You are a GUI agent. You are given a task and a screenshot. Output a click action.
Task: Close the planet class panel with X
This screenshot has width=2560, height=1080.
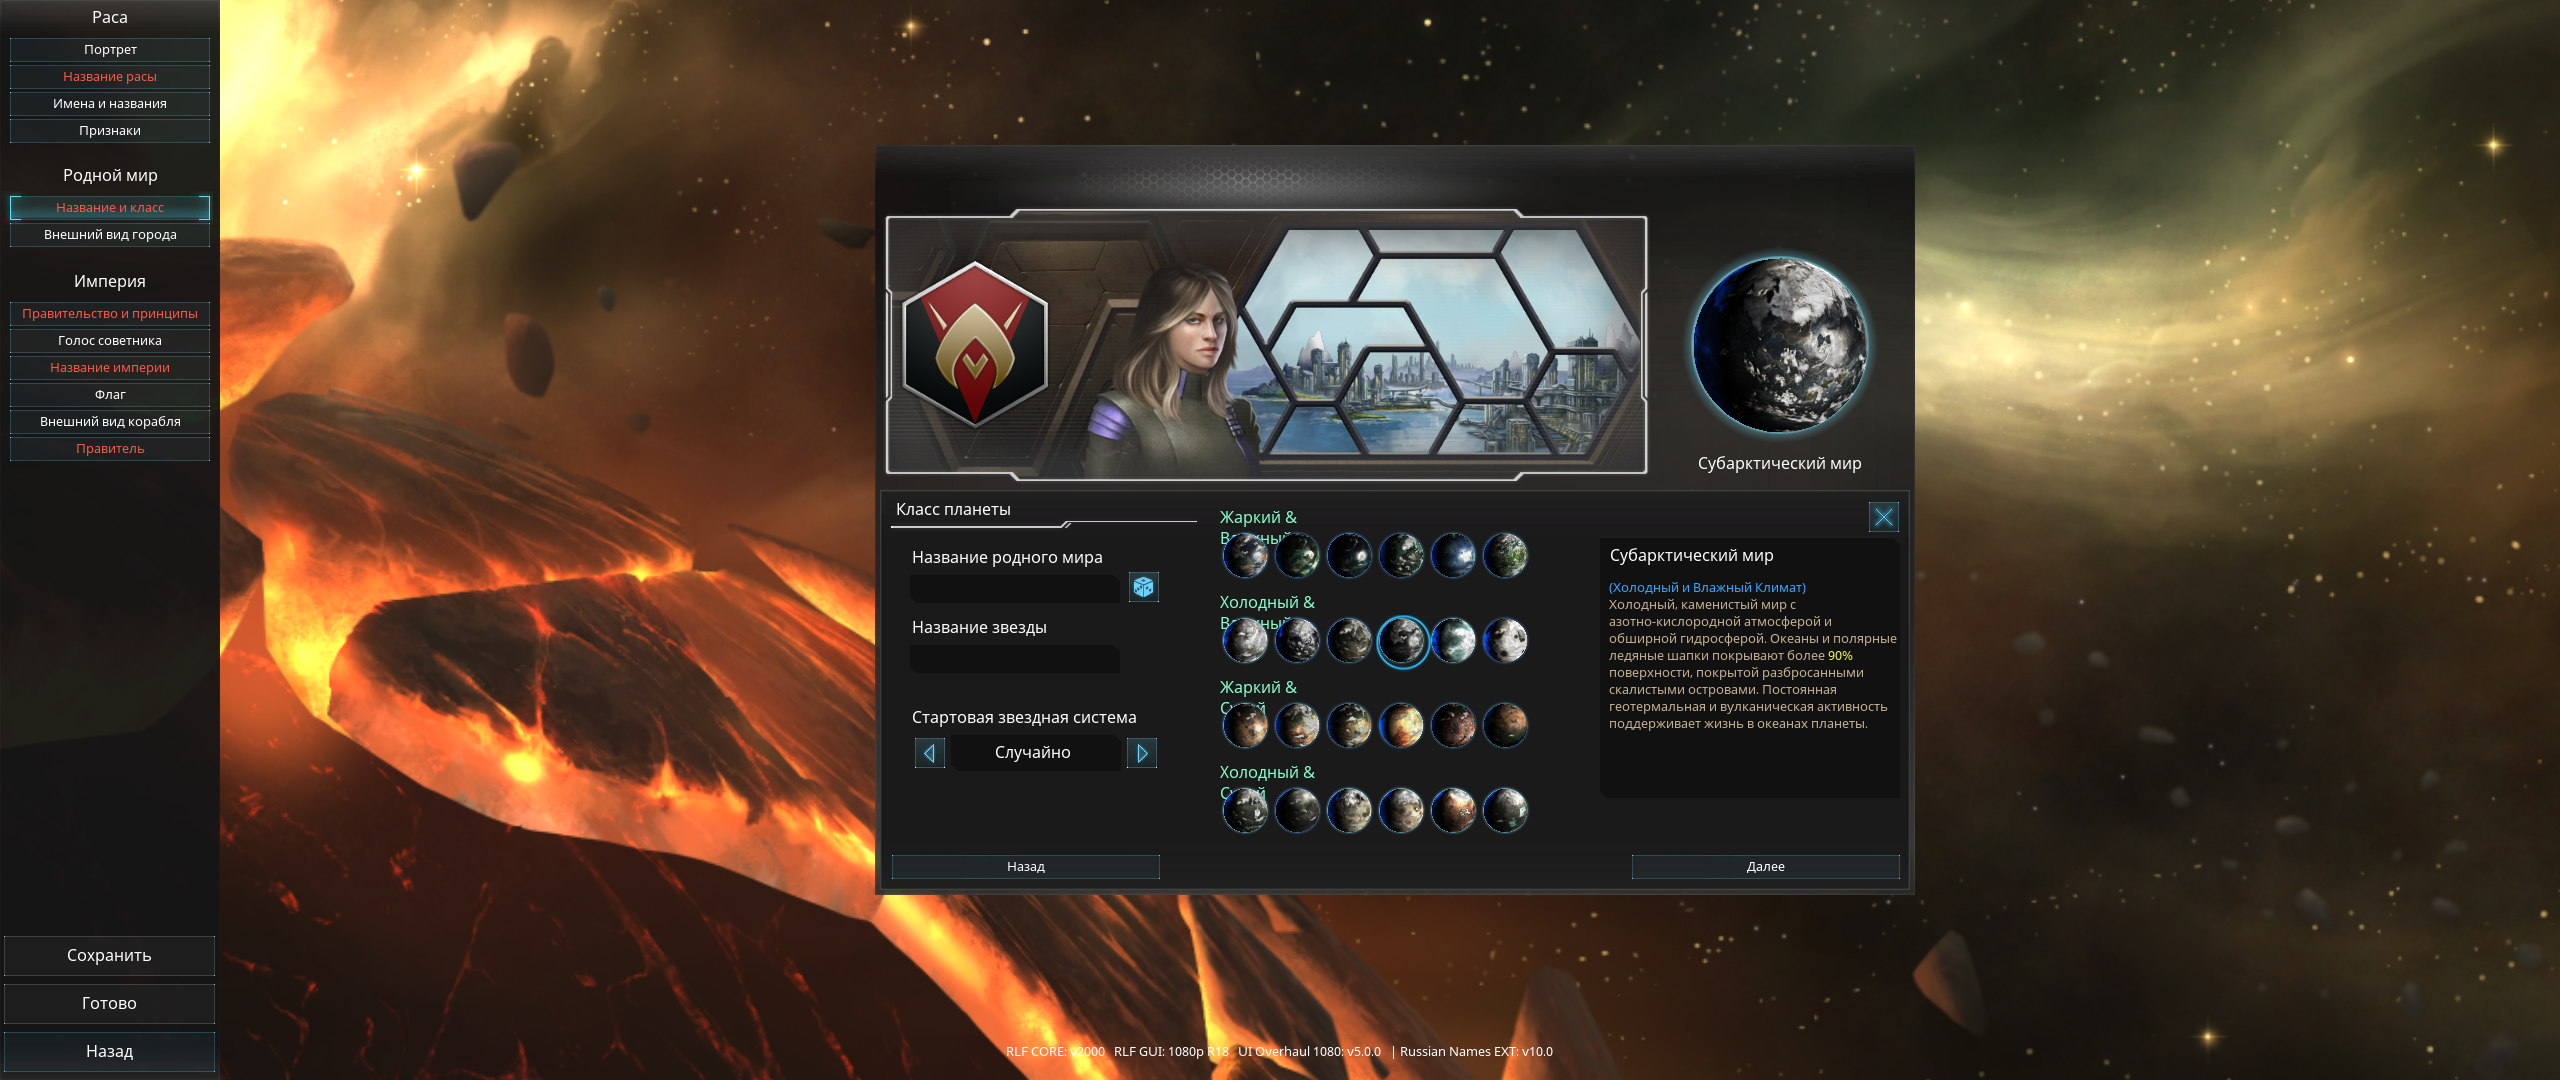tap(1883, 517)
